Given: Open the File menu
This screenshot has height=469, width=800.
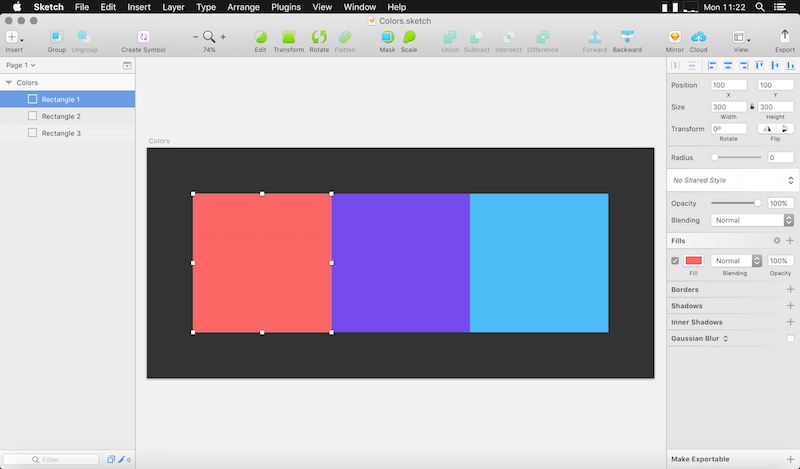Looking at the screenshot, I should pos(82,7).
